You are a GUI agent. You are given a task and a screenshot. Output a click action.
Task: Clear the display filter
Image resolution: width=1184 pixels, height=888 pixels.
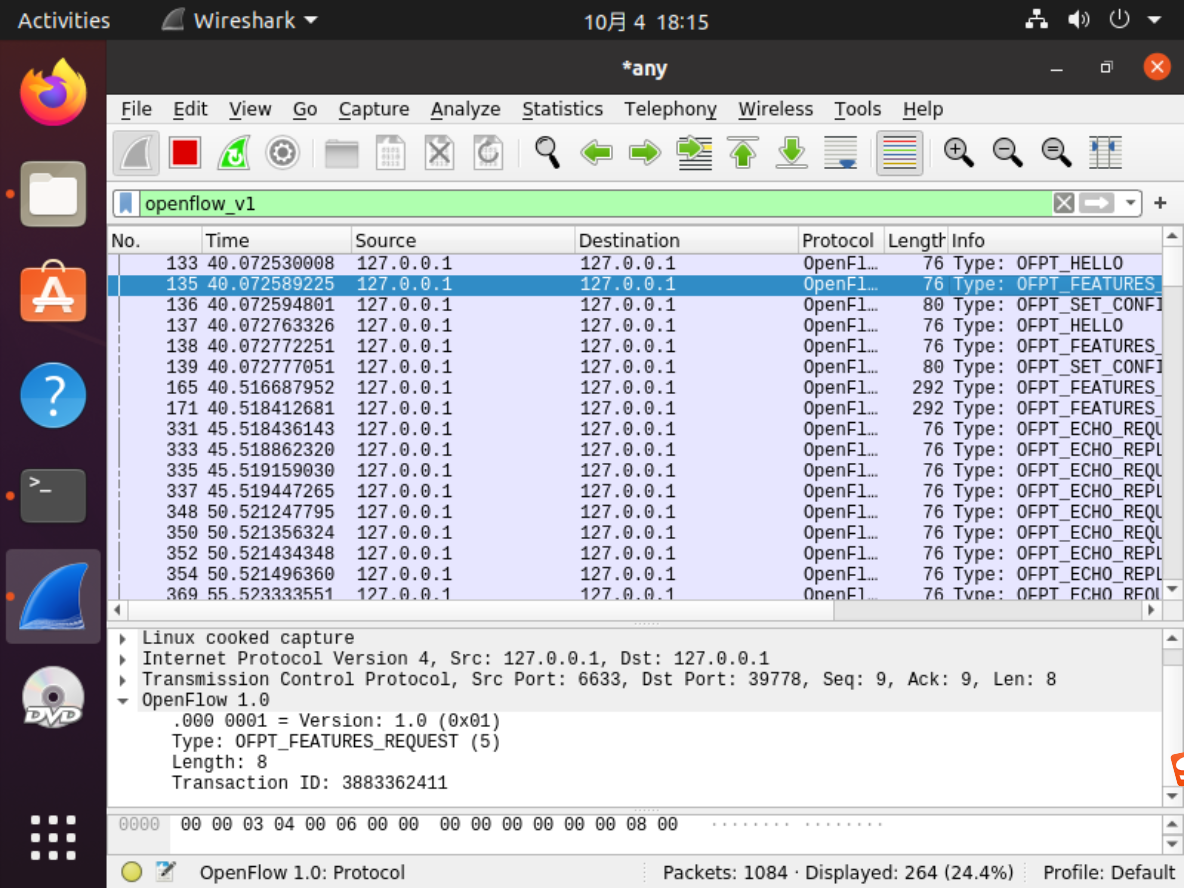1064,203
